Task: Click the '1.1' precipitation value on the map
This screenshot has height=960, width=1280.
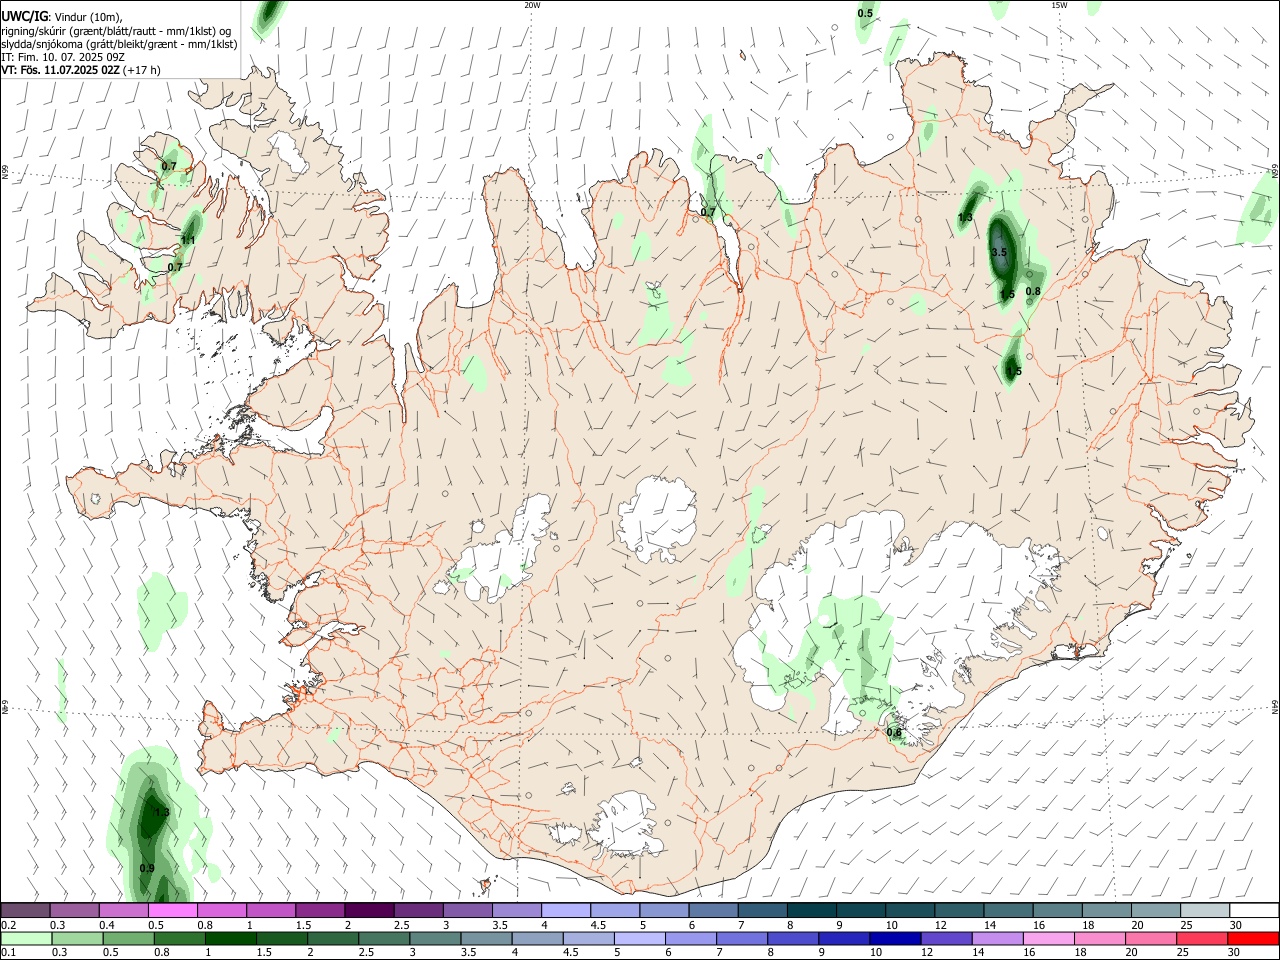Action: pos(188,240)
